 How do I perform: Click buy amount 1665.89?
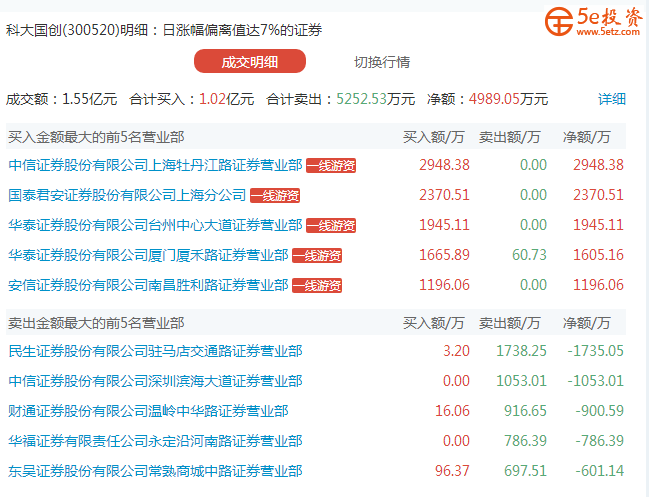[x=444, y=255]
